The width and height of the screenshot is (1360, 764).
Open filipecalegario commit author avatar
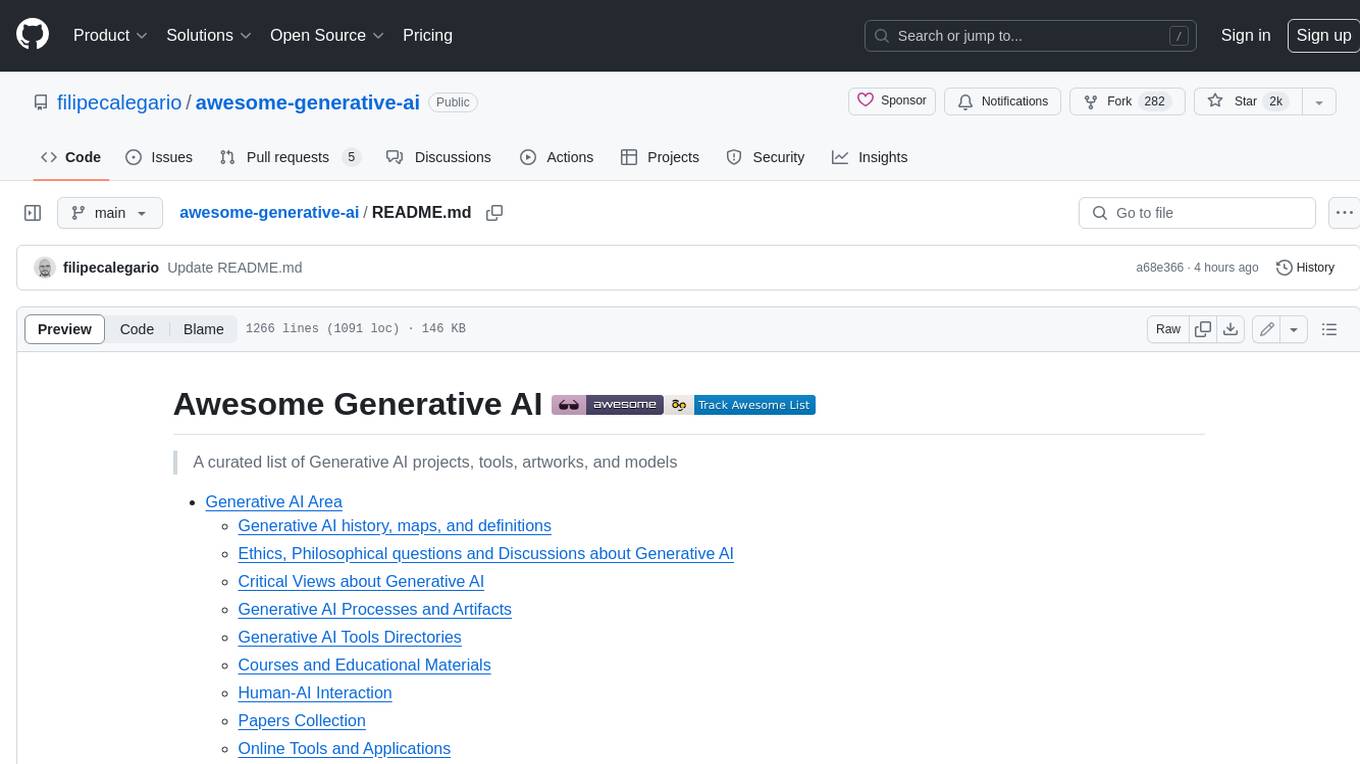[44, 268]
